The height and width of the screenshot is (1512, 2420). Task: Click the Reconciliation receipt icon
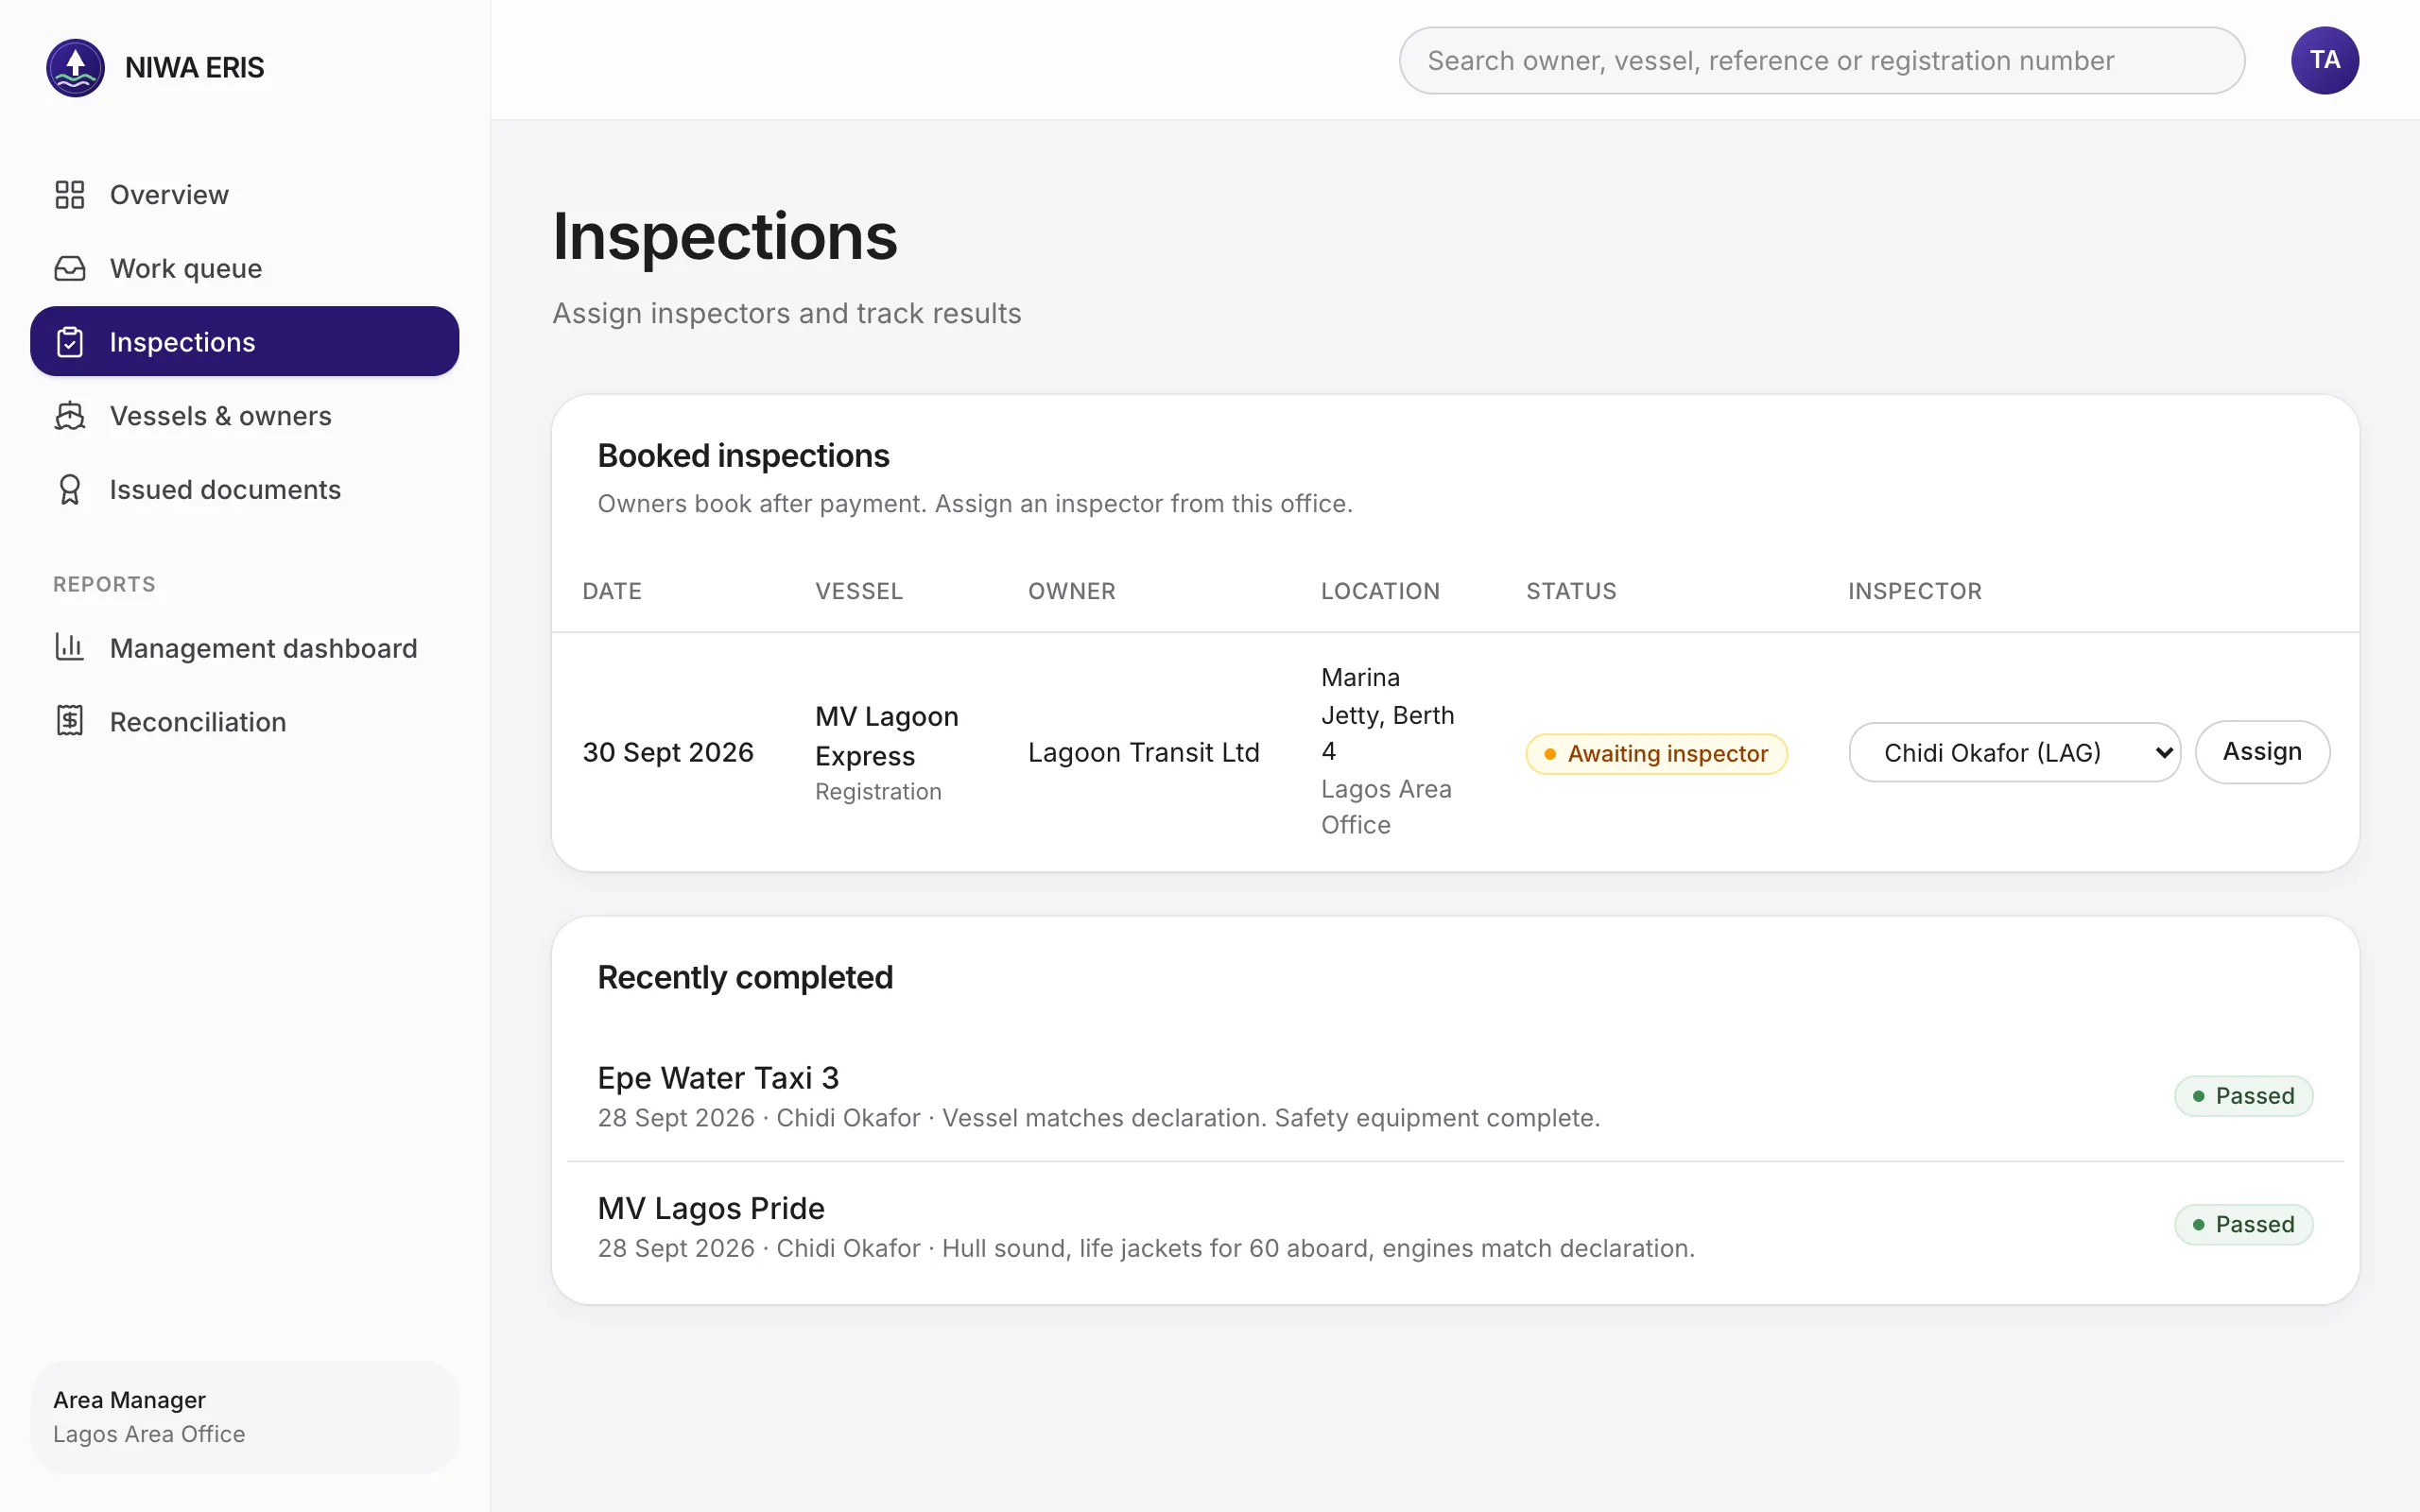pyautogui.click(x=69, y=721)
